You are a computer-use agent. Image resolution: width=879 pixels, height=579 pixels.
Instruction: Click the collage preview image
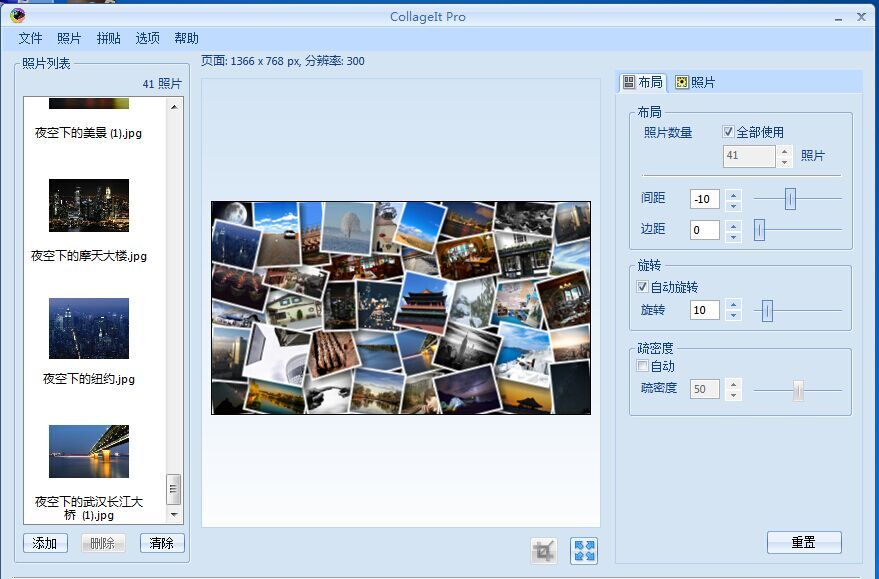(401, 308)
